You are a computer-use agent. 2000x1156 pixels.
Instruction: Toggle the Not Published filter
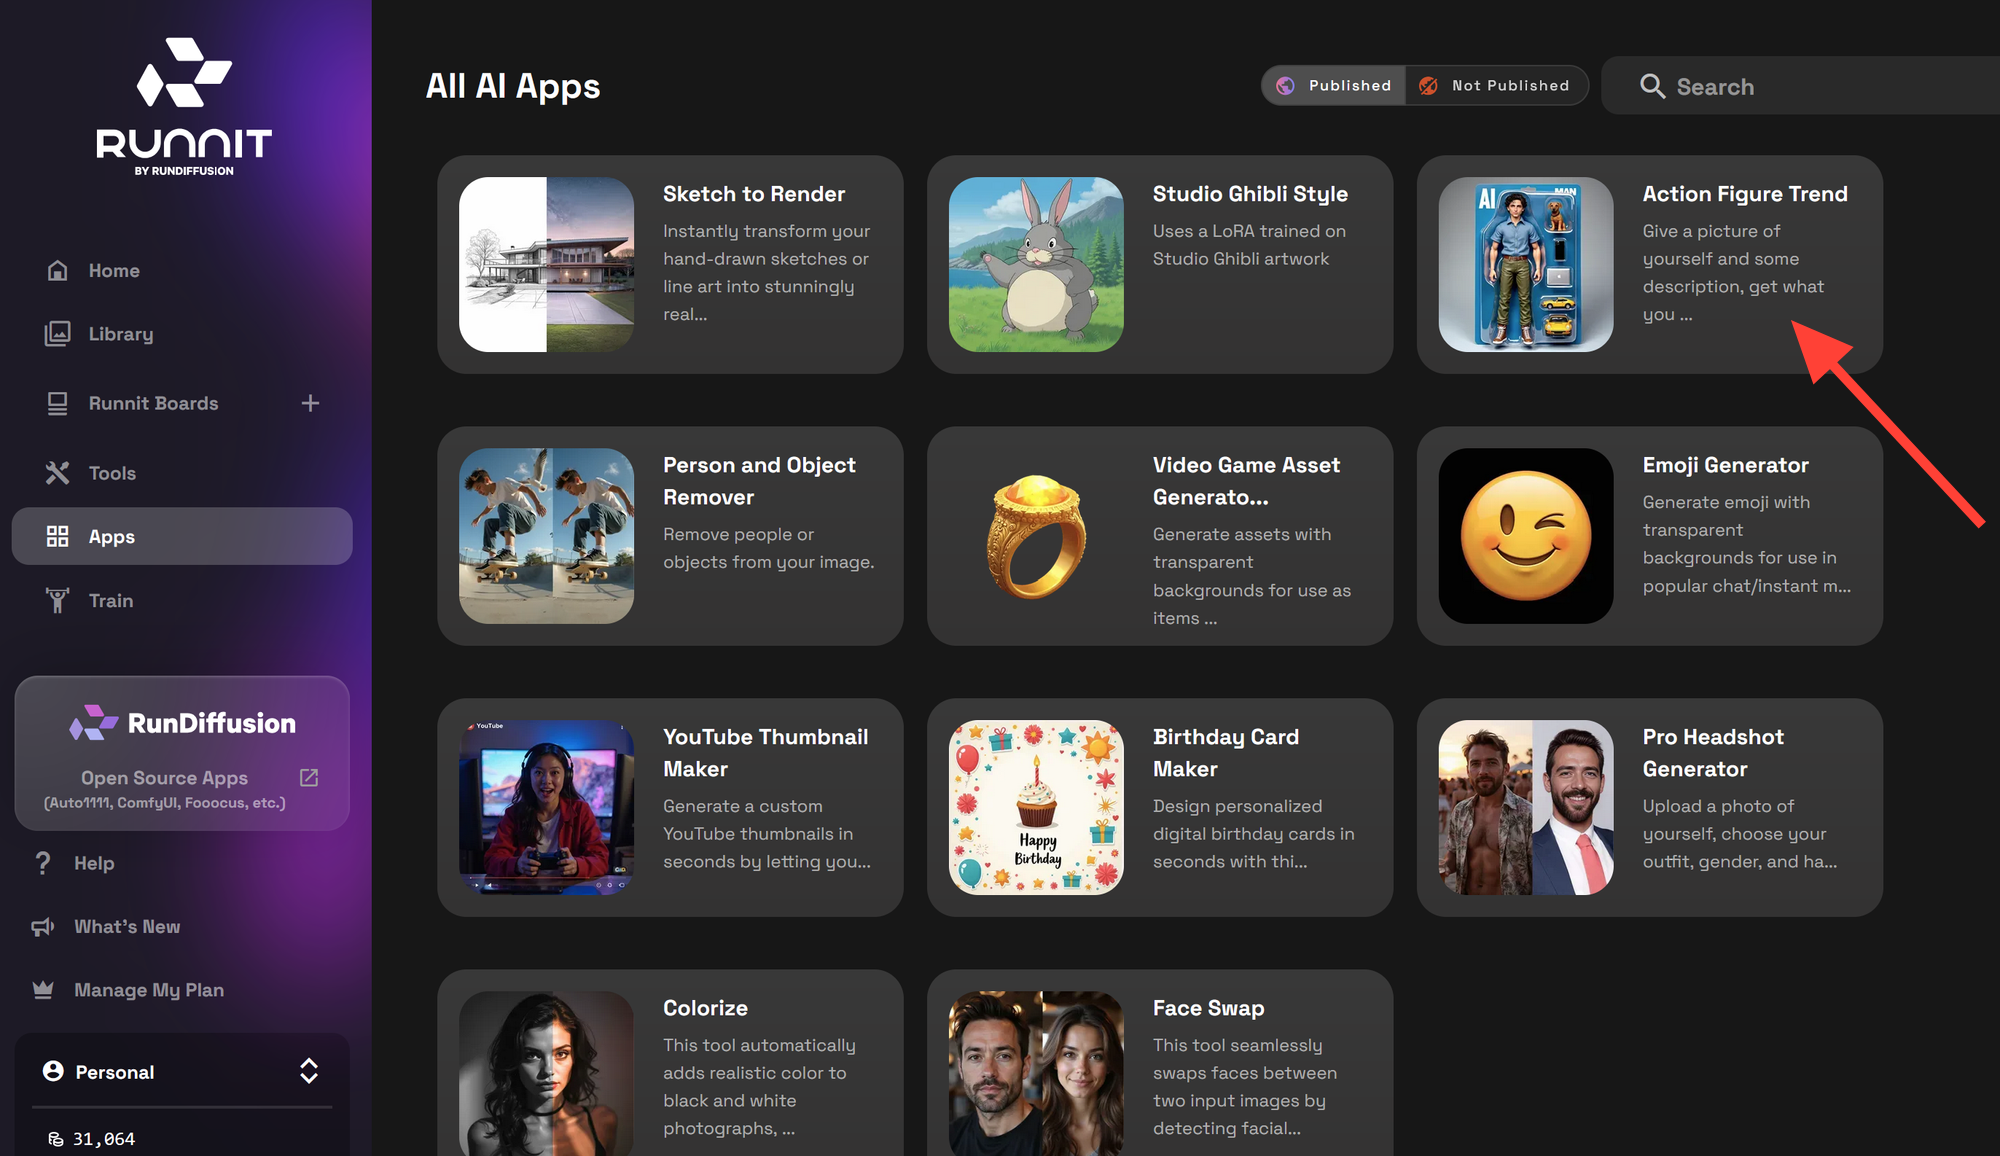[1496, 86]
